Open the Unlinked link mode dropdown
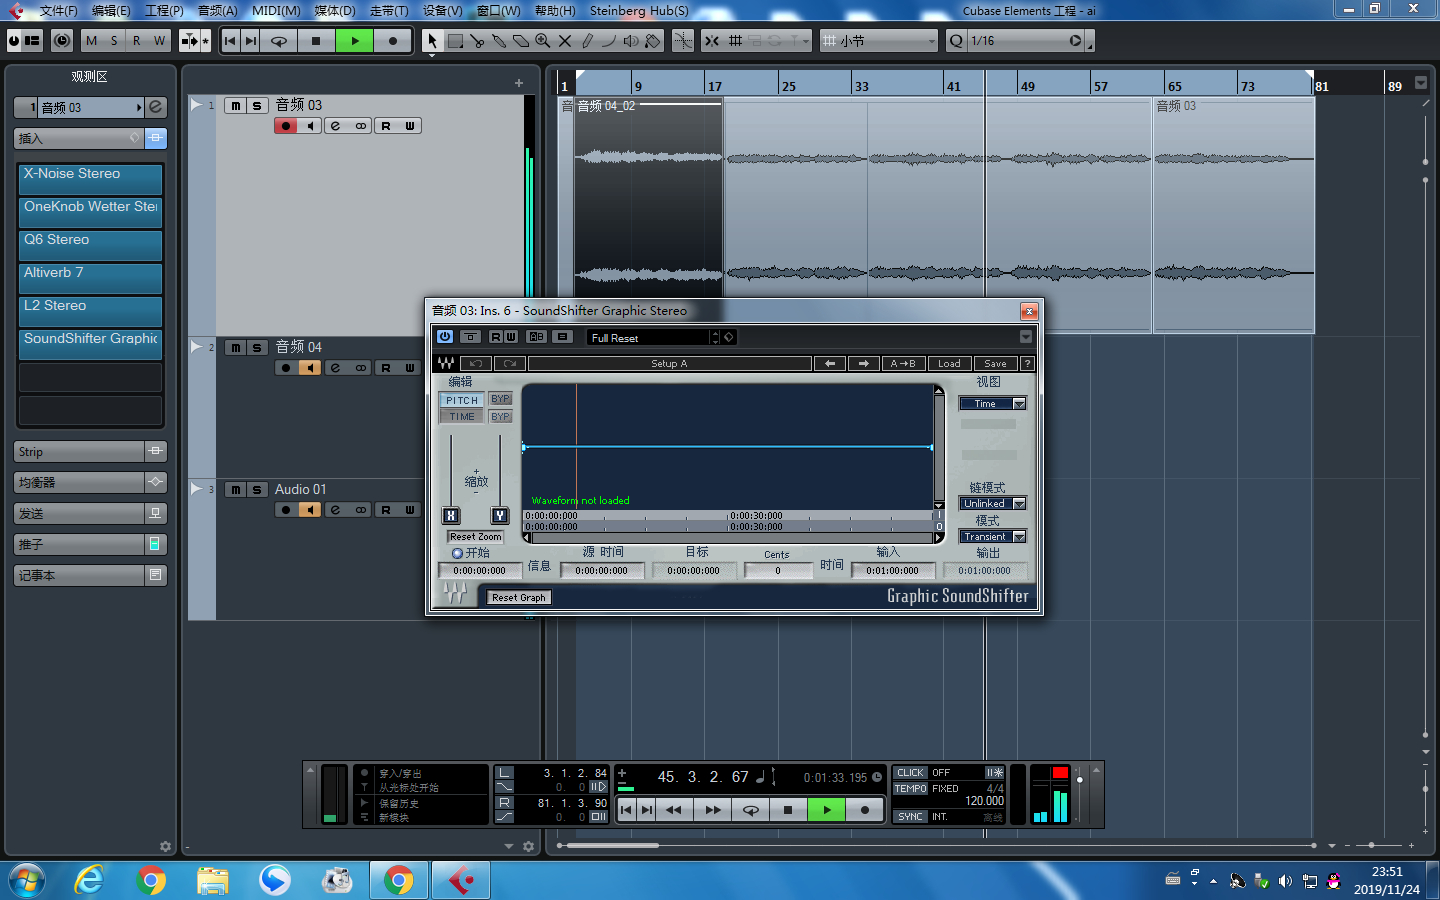This screenshot has height=900, width=1440. (x=992, y=504)
